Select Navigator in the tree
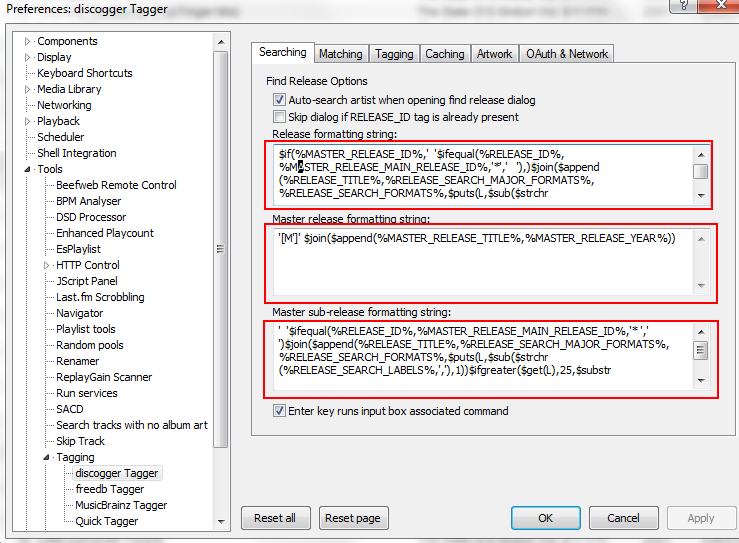 tap(80, 313)
